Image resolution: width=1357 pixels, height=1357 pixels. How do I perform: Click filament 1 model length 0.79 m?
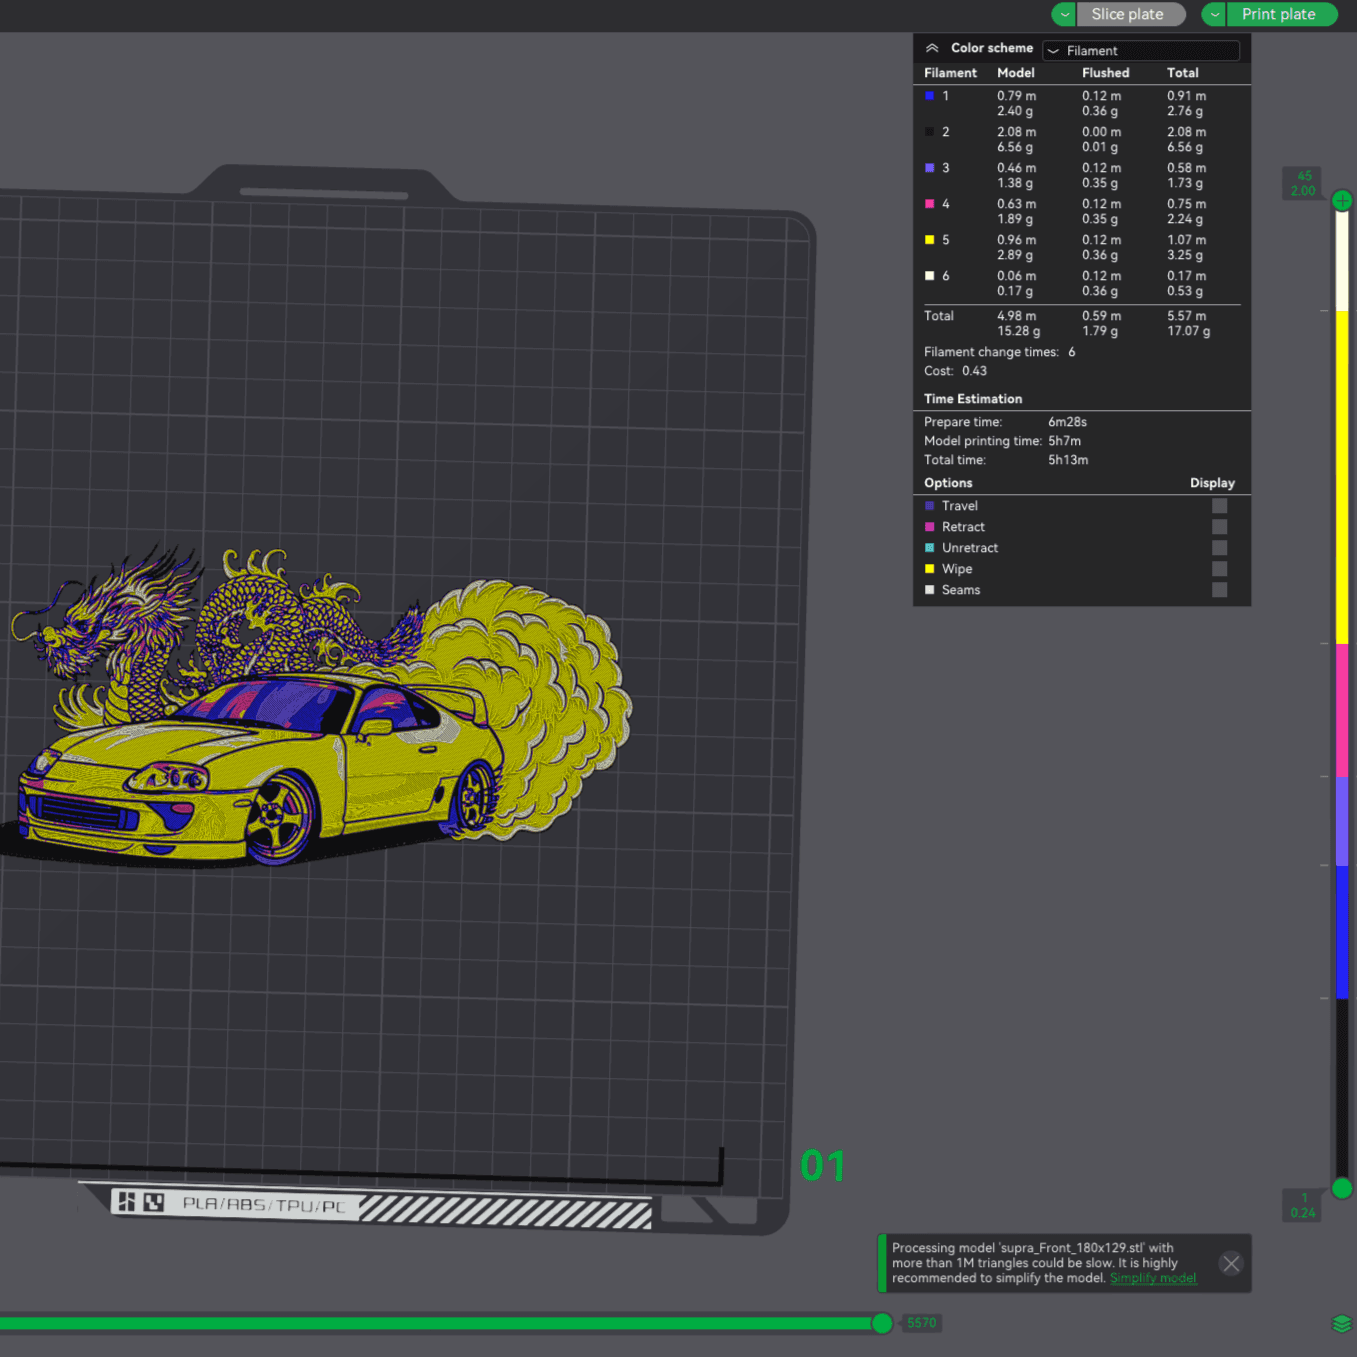(x=1016, y=96)
